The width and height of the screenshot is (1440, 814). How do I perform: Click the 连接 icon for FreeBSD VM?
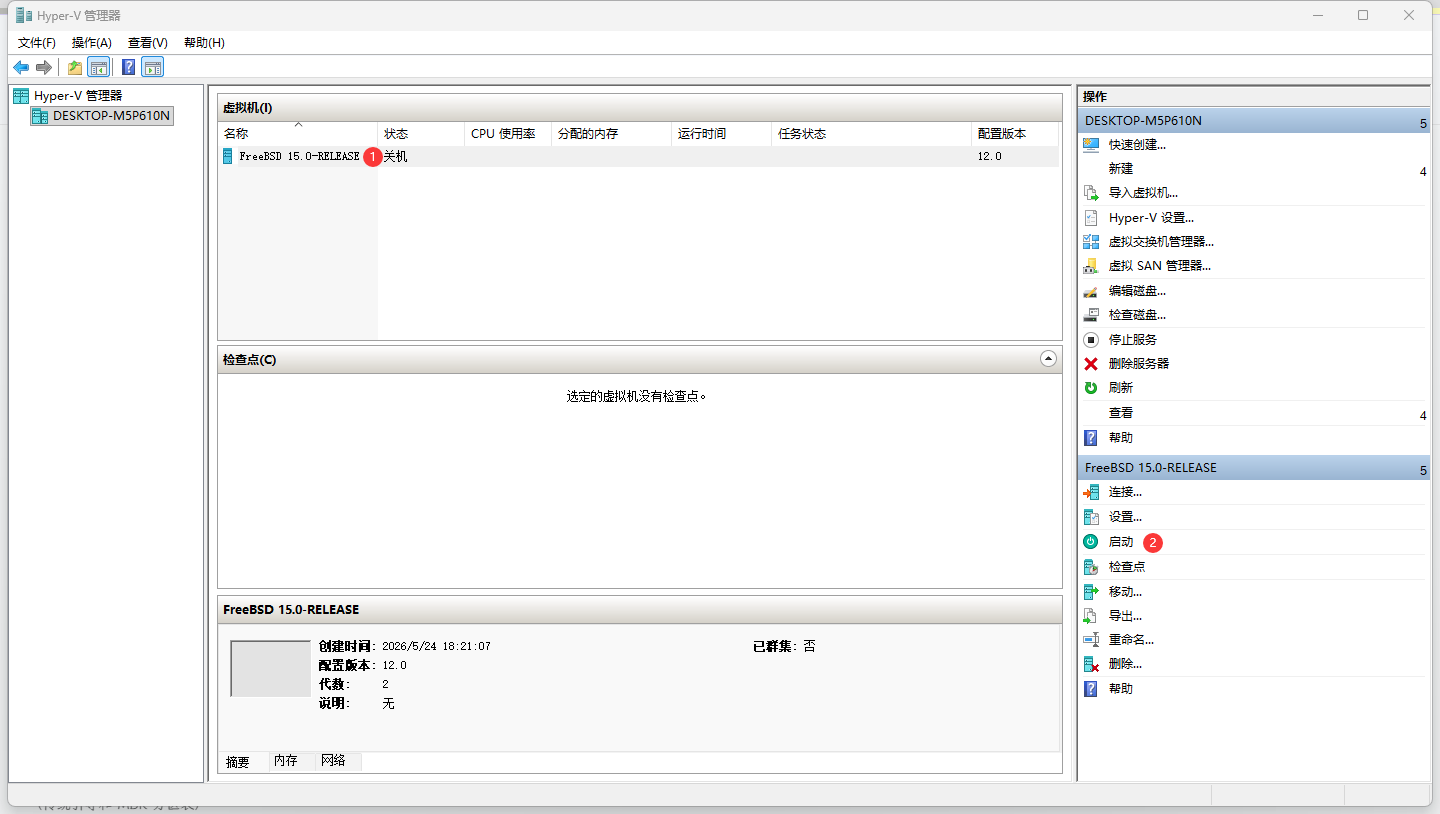pos(1091,492)
